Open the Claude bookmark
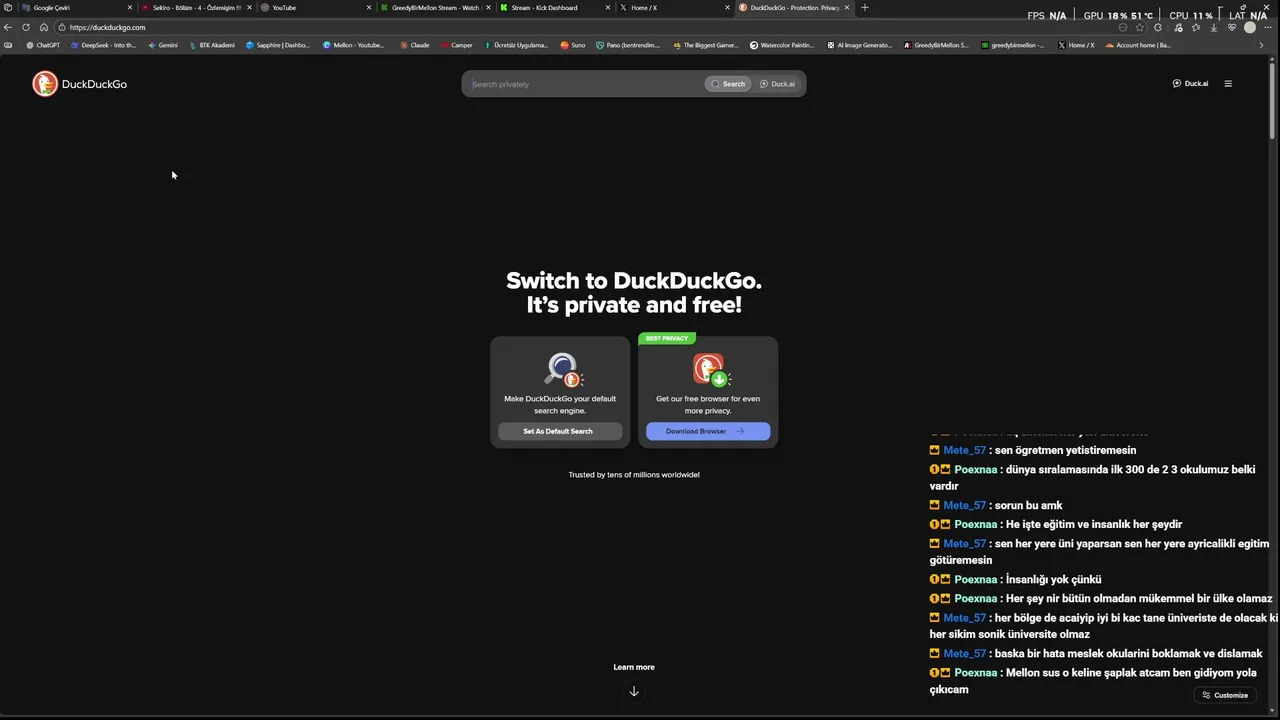Screen dimensions: 1280x720 (415, 45)
